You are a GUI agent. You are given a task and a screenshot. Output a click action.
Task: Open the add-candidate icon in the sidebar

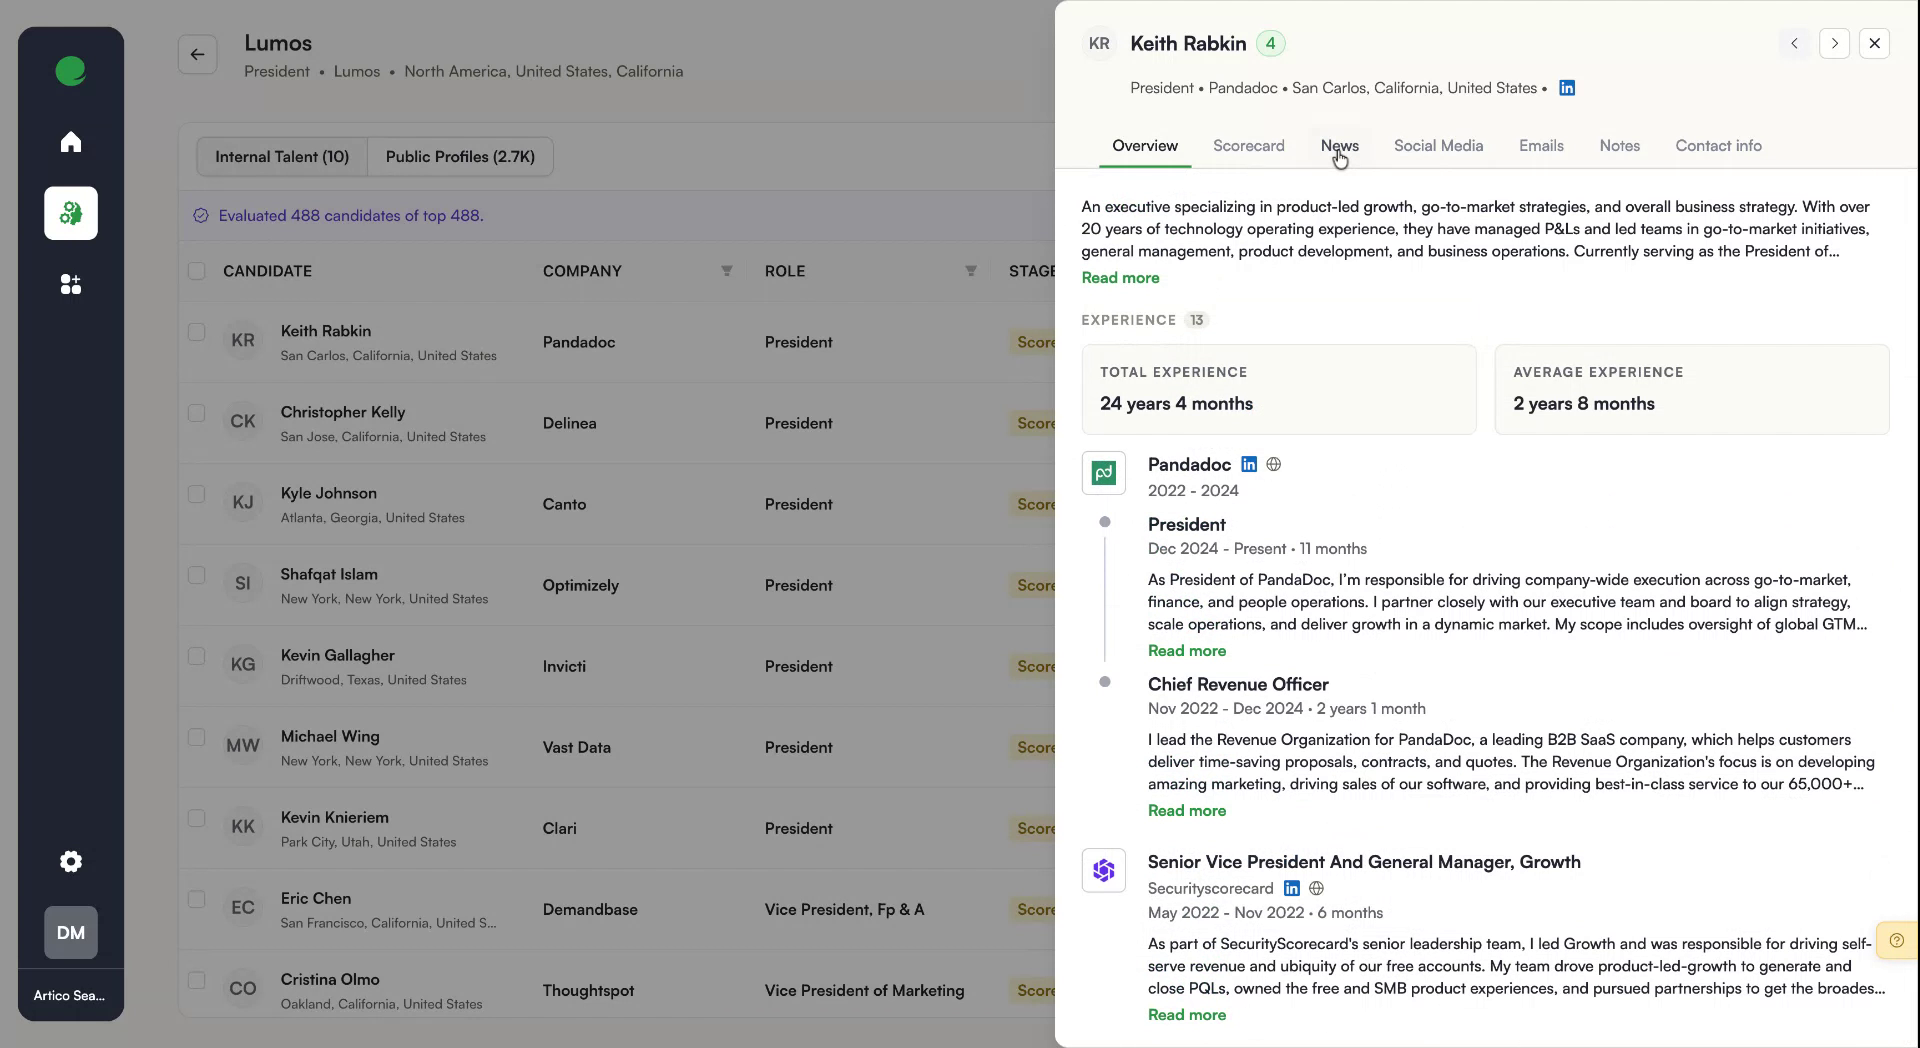70,284
